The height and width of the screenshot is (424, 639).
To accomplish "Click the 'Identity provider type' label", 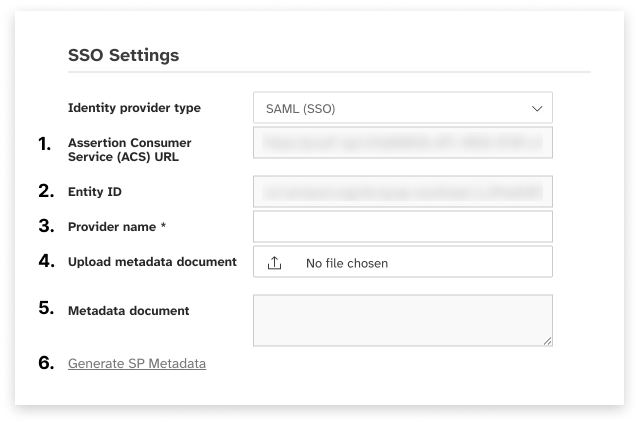I will pos(134,108).
